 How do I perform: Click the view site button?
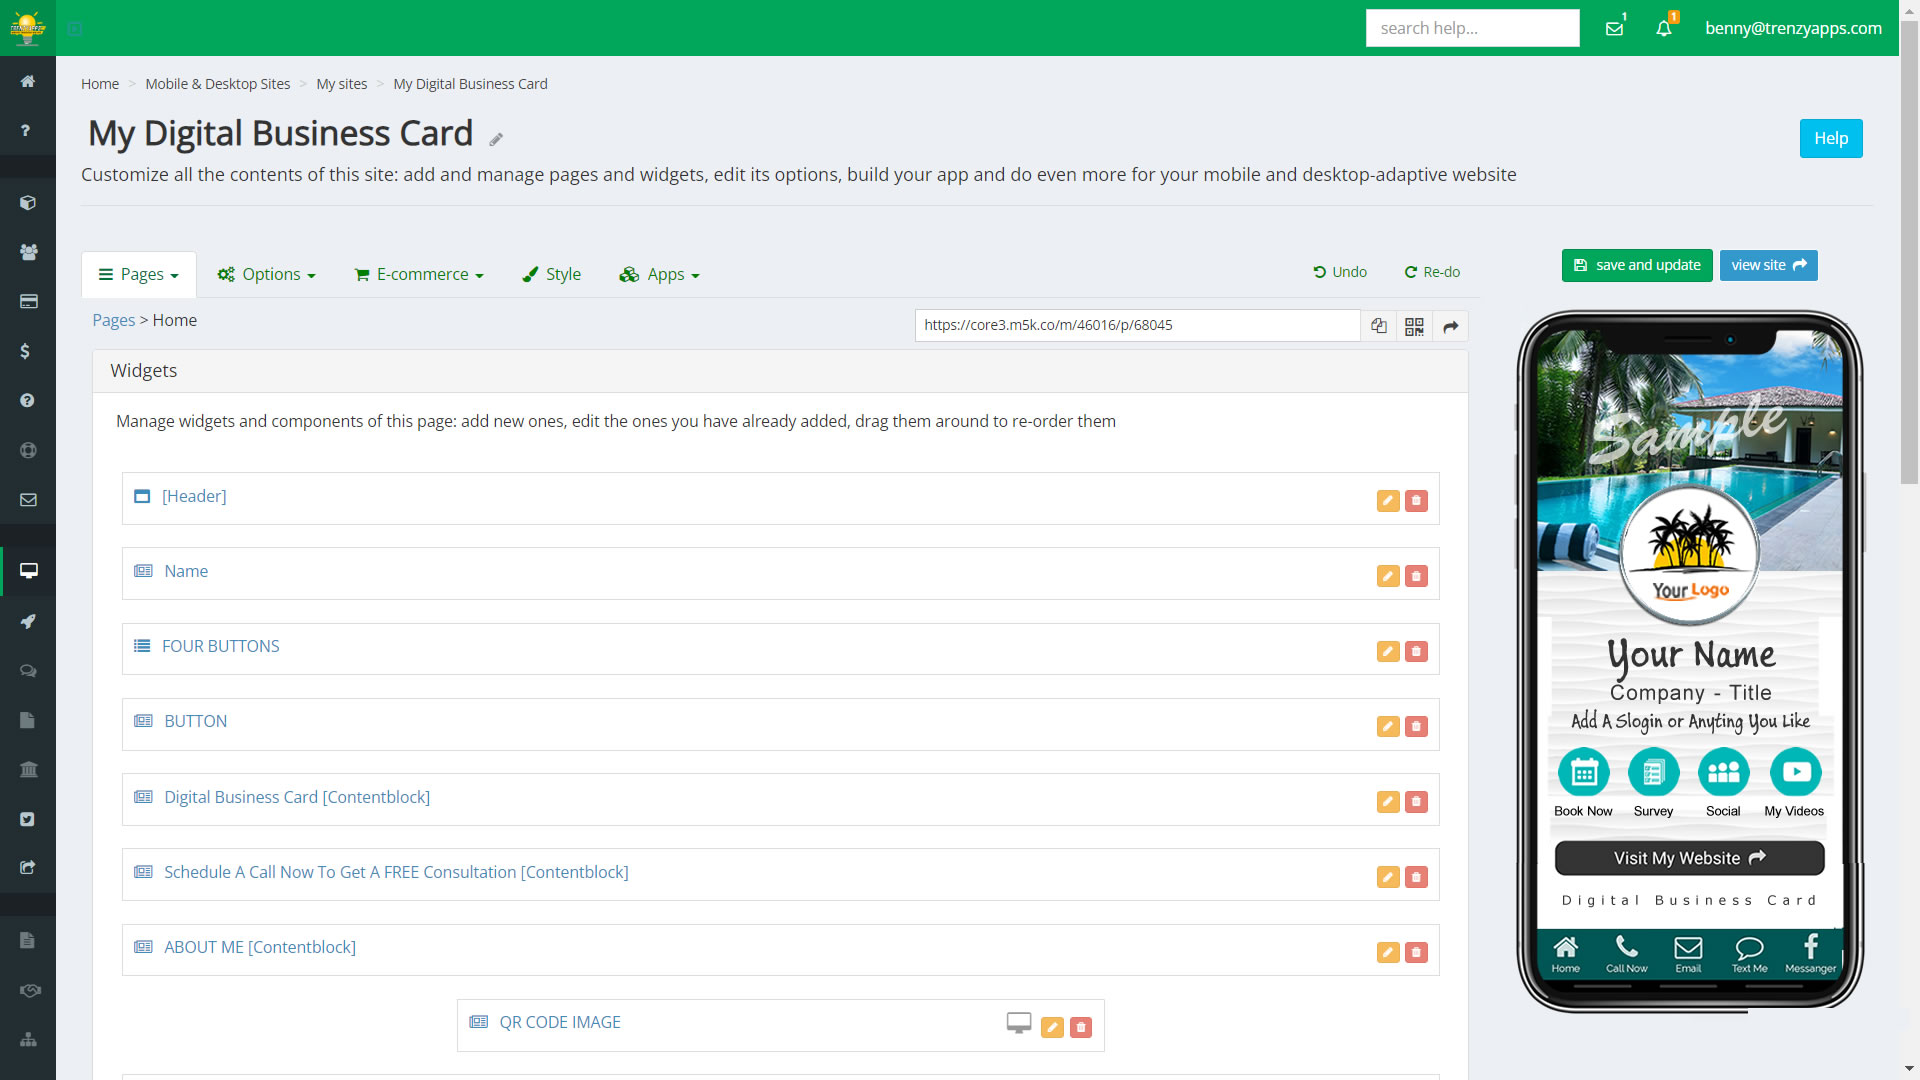1768,265
